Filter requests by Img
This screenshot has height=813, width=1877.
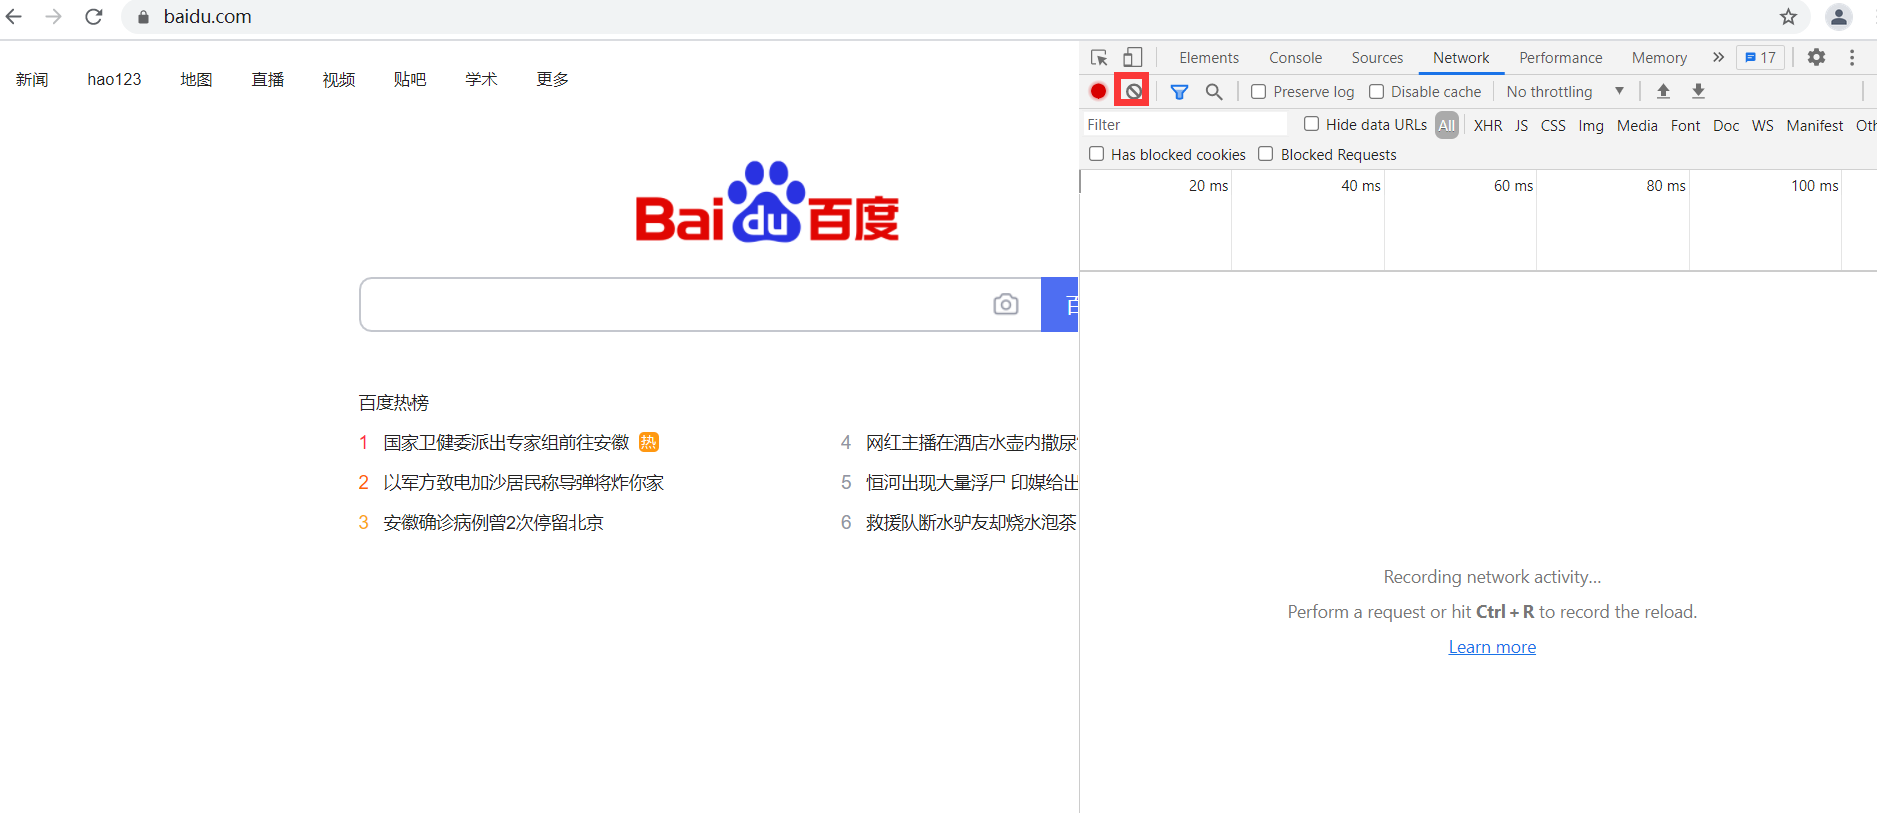pyautogui.click(x=1591, y=125)
